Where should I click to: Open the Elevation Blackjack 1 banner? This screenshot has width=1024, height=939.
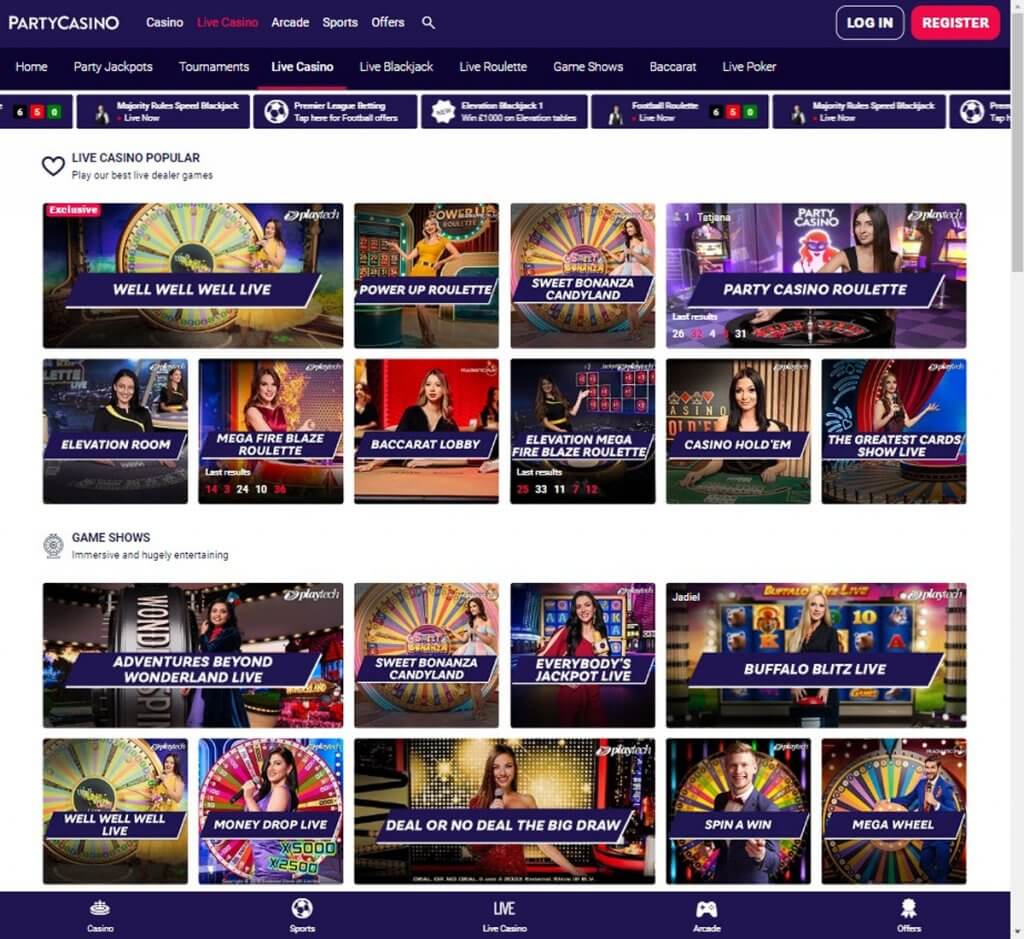point(504,112)
